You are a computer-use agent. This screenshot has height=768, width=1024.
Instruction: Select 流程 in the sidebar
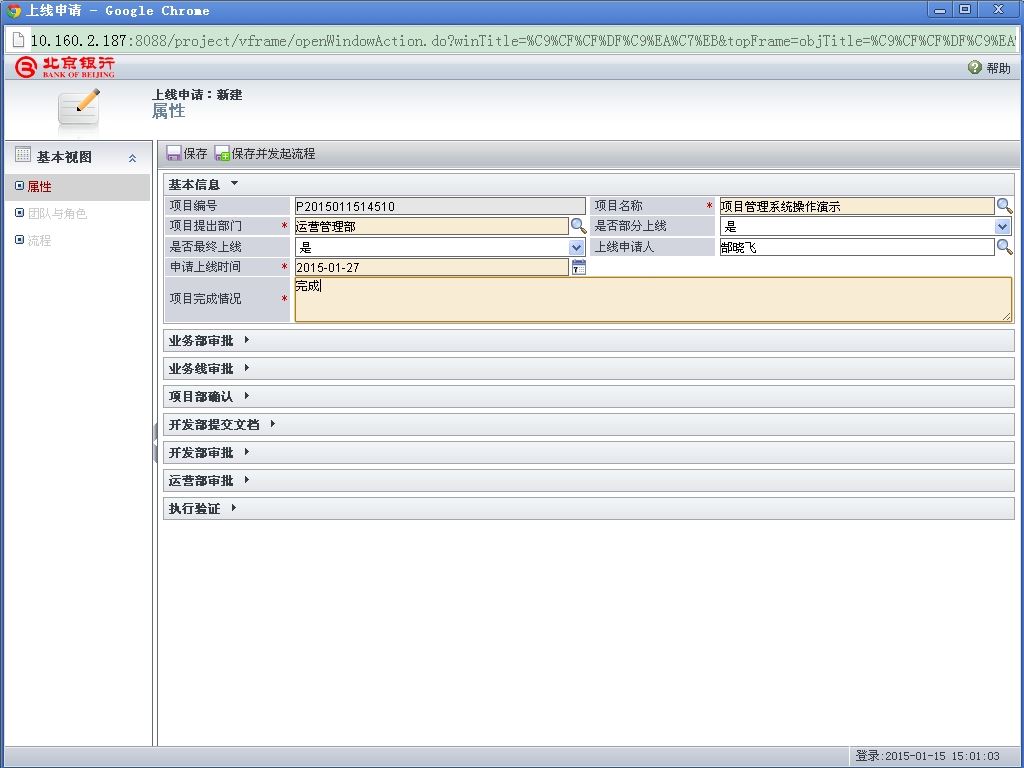(39, 240)
